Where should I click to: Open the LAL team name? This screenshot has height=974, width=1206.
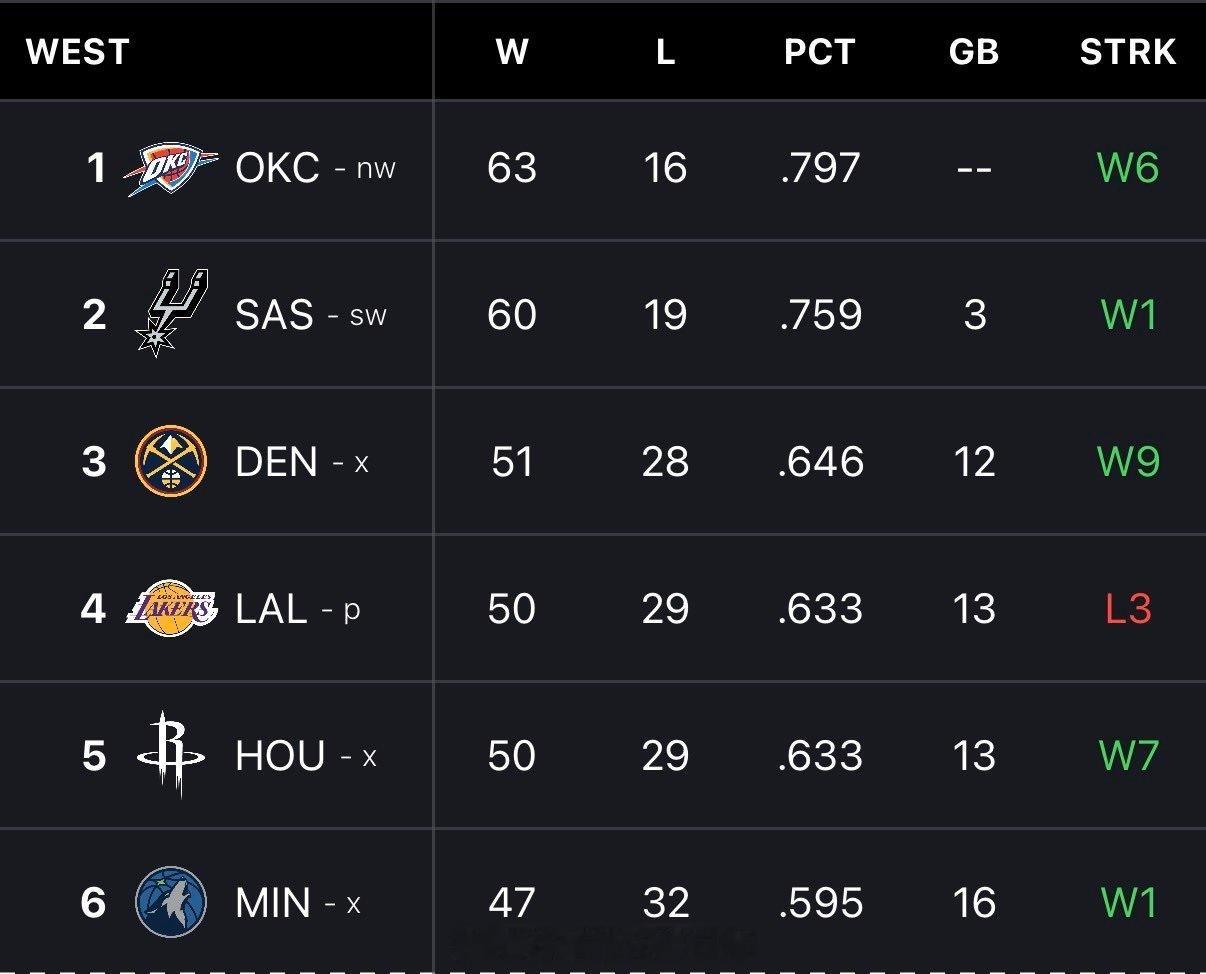pyautogui.click(x=271, y=609)
